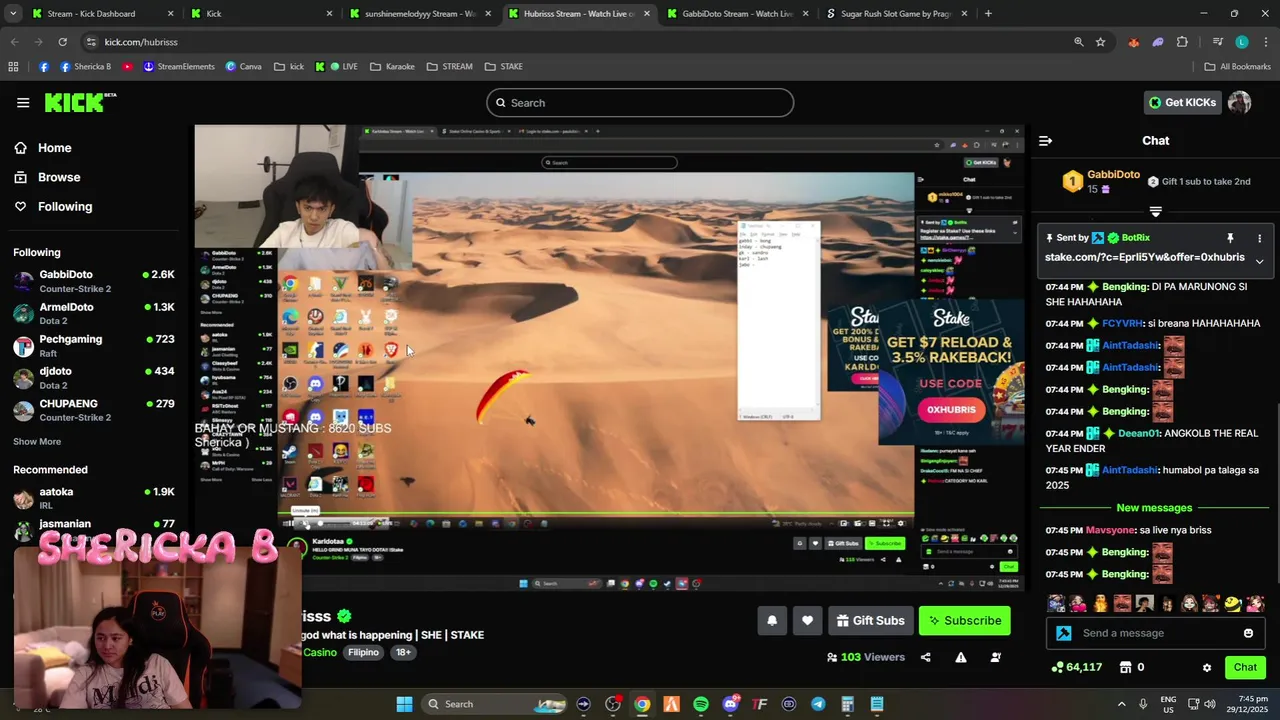Open GabbiDoto followed channel
Screen dimensions: 1280x720
[94, 281]
